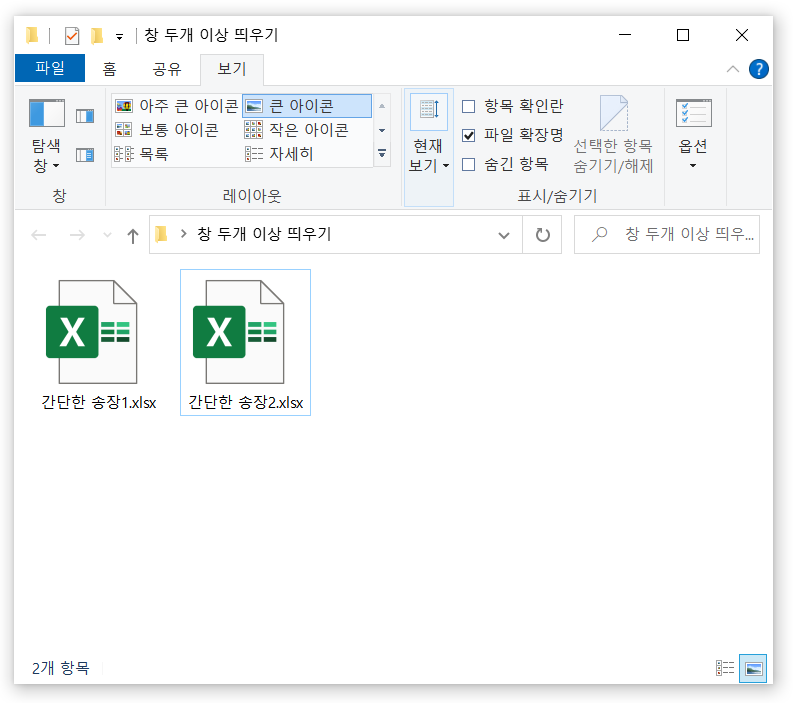Select the 보기 ribbon tab
Screen dimensions: 793x703
click(x=232, y=69)
